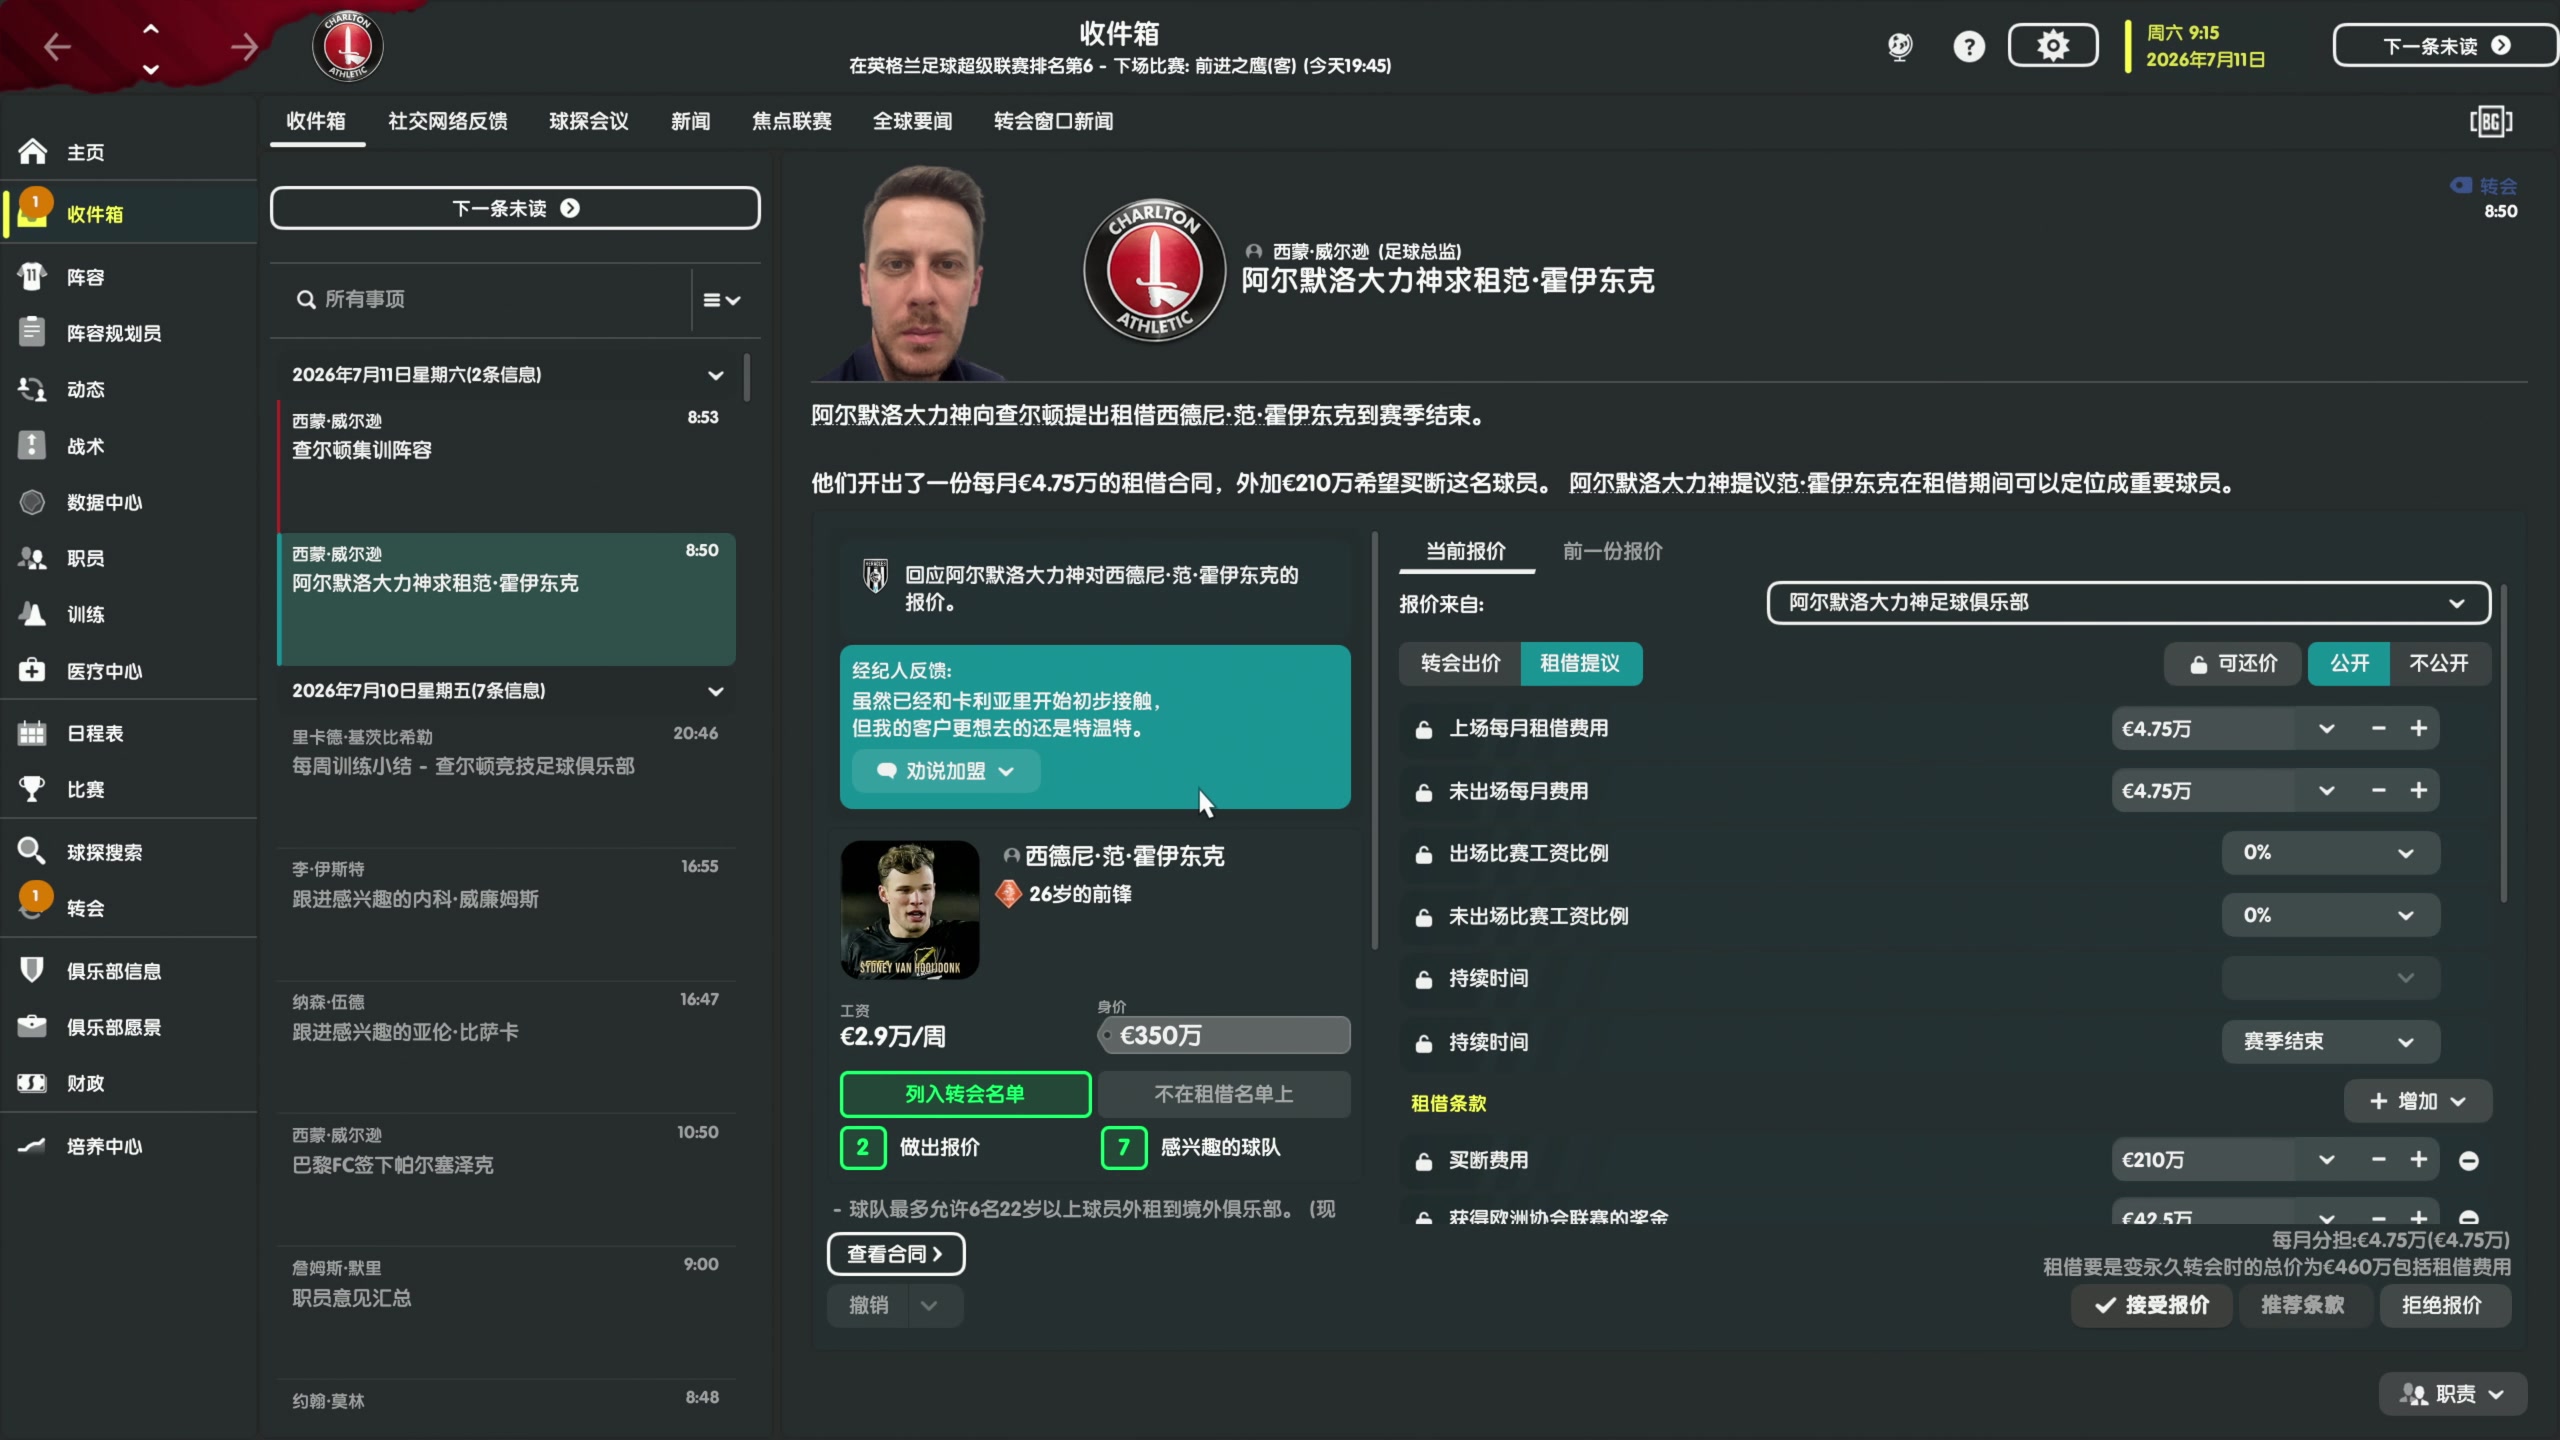Click the 所有事项 search field
This screenshot has height=1440, width=2560.
coord(480,299)
